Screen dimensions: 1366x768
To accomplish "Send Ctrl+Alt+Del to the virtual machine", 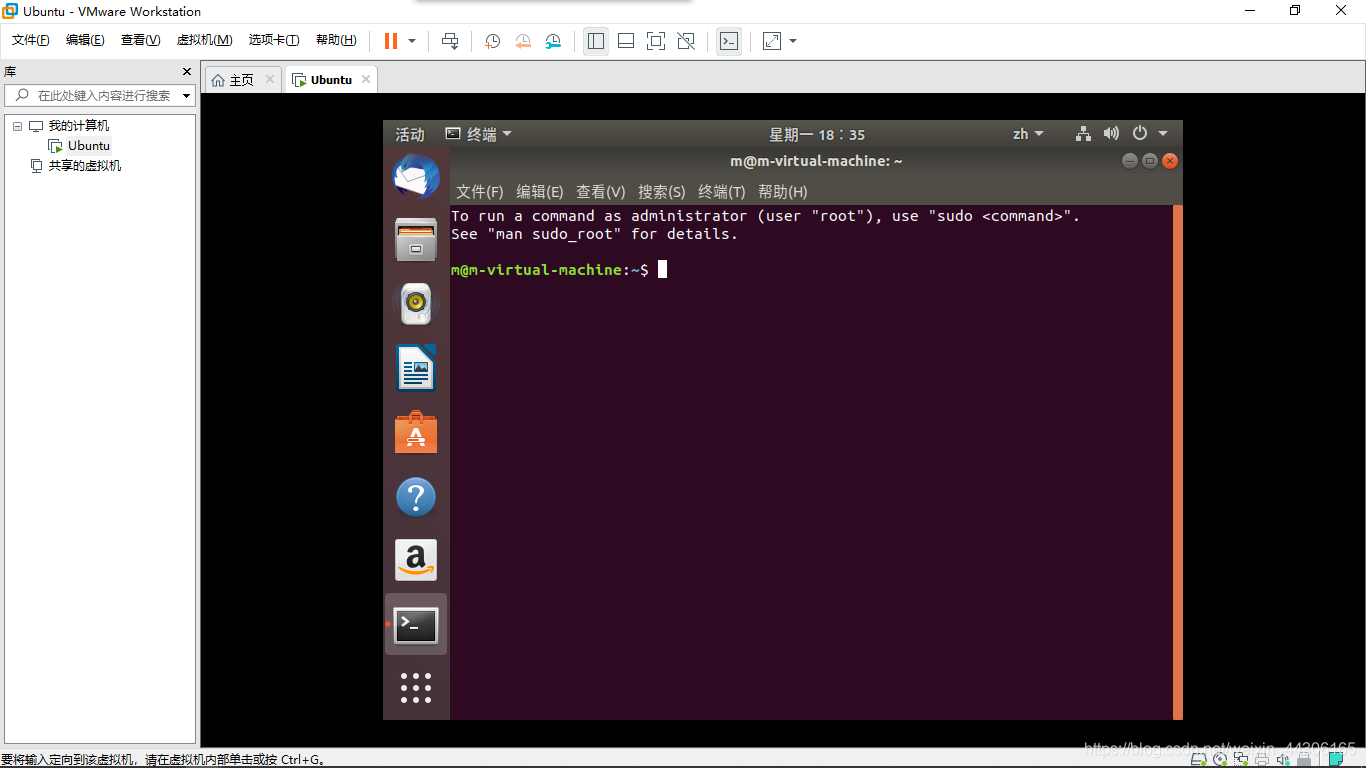I will [x=450, y=41].
